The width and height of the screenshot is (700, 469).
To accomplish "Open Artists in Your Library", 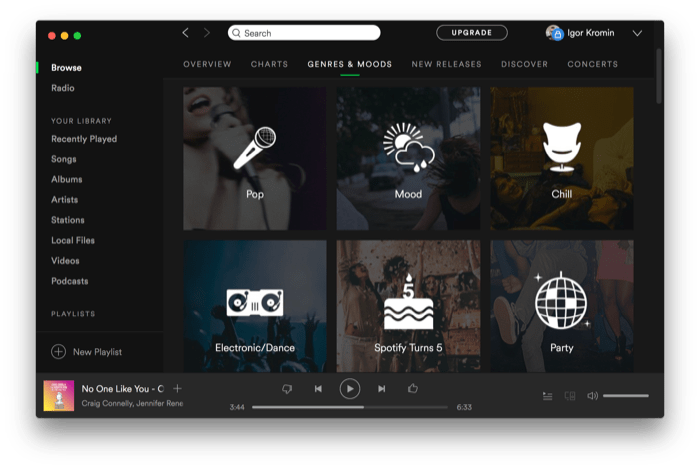I will (x=65, y=199).
